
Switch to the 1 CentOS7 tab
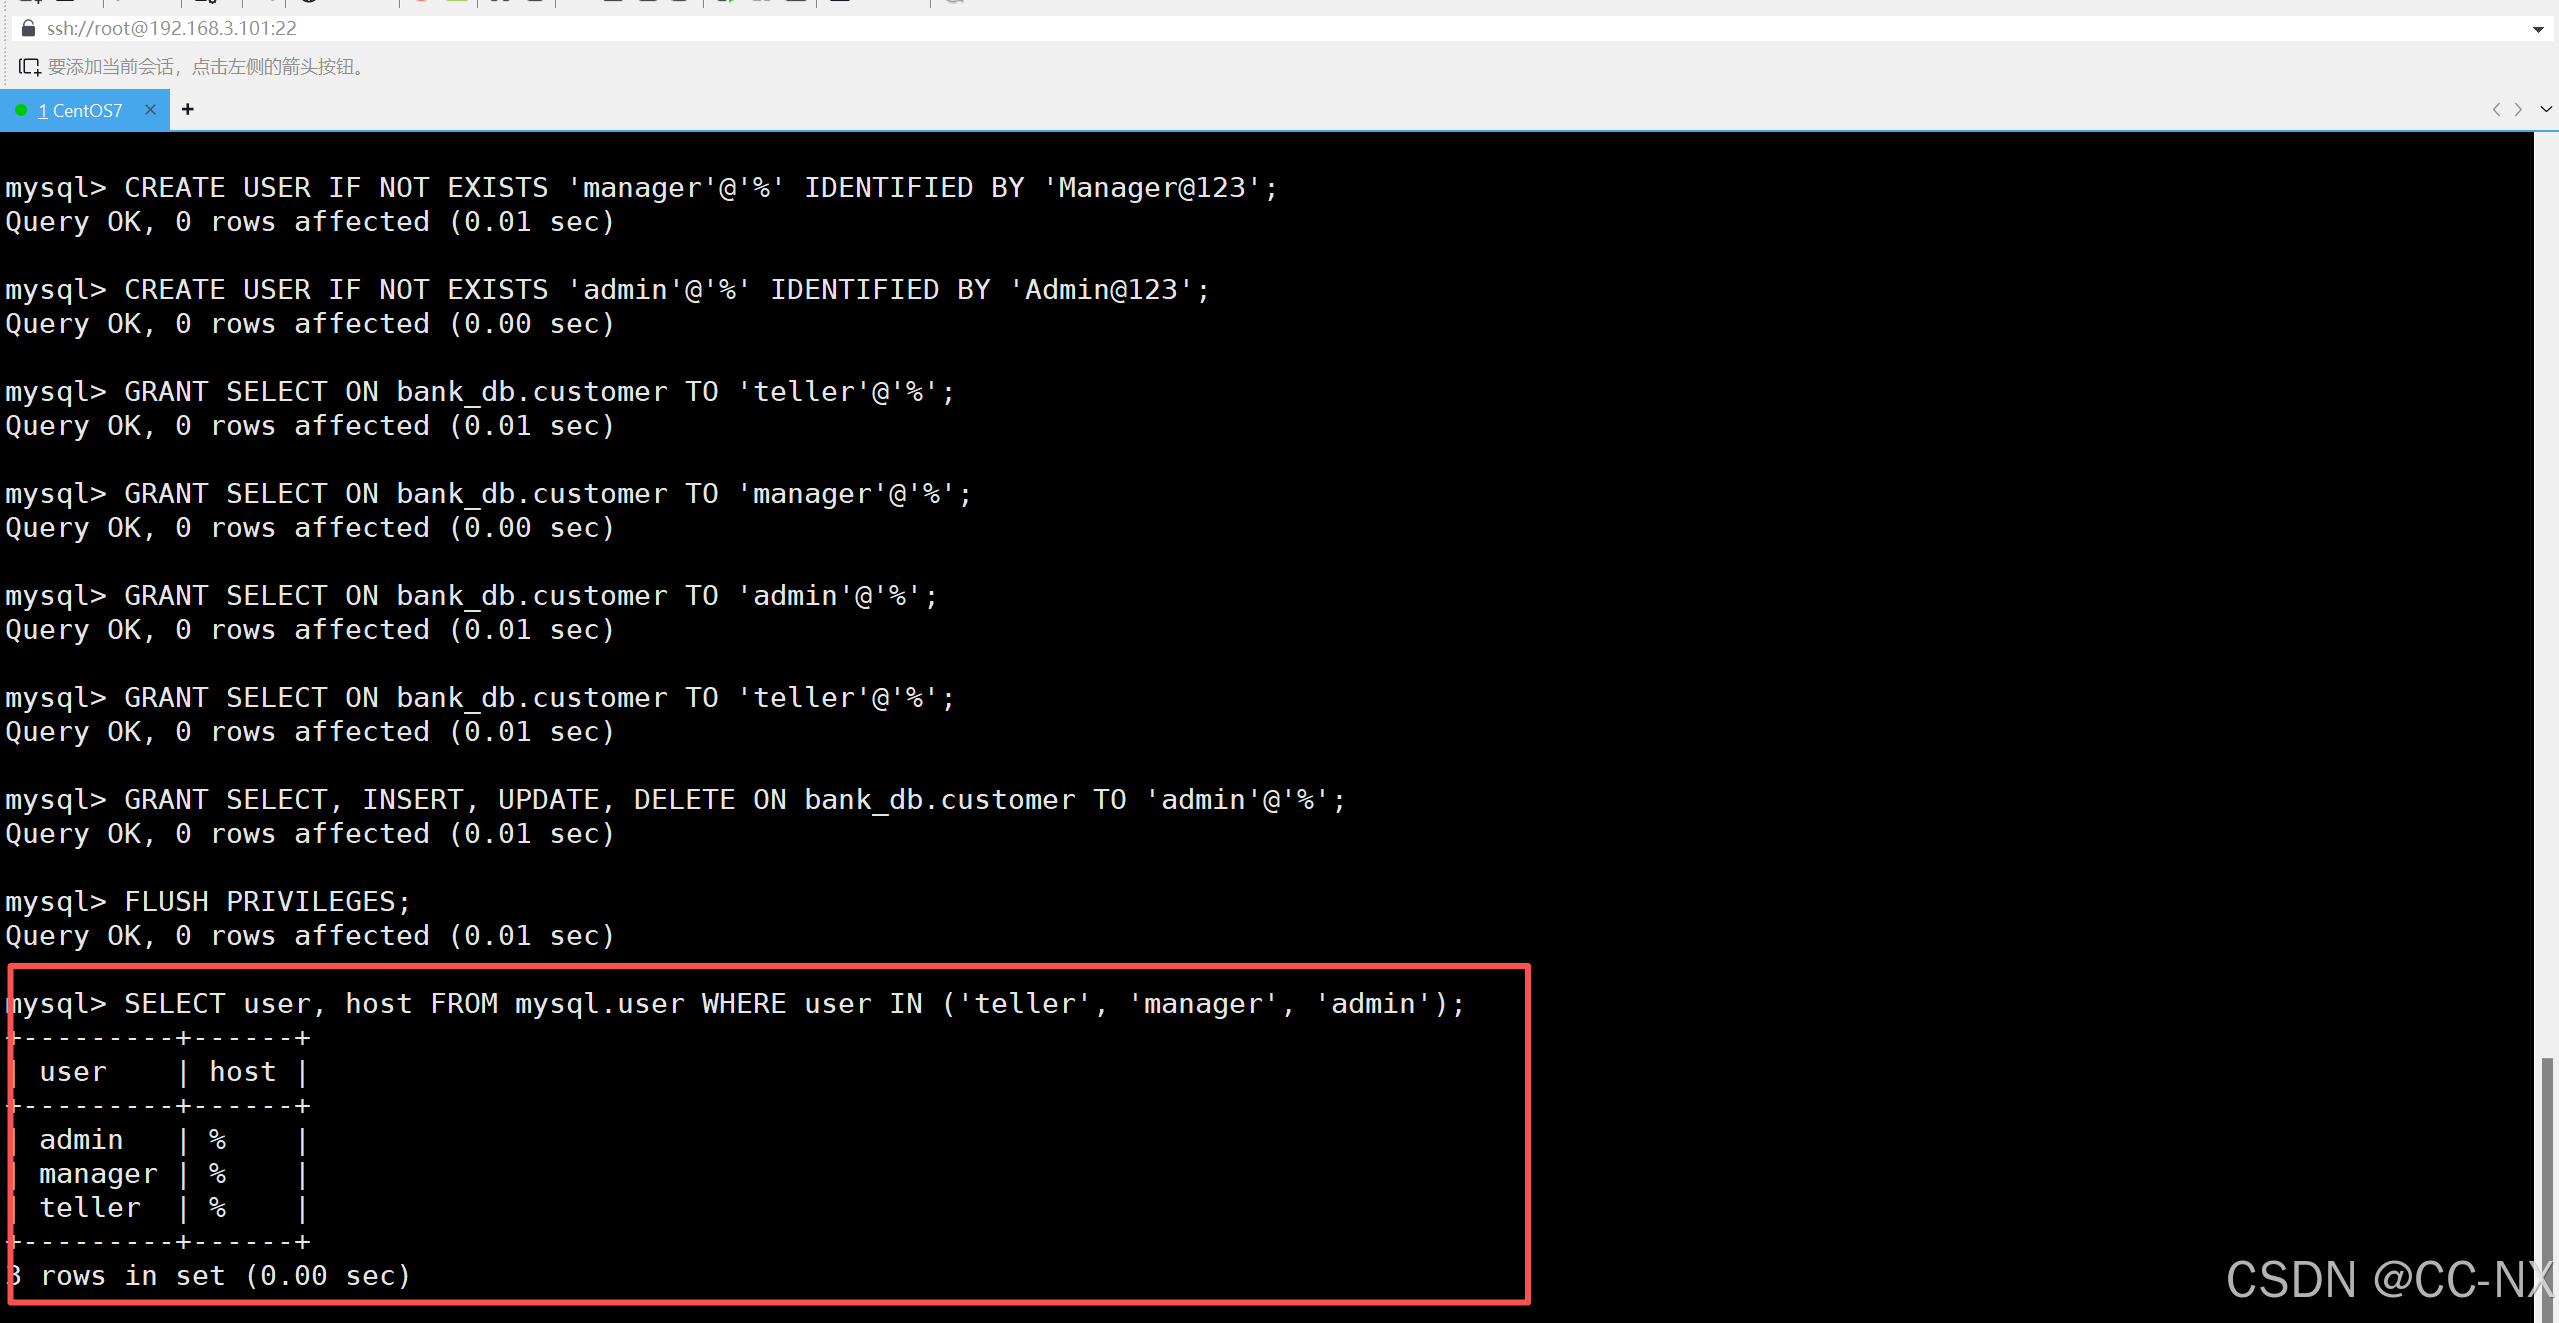click(80, 110)
